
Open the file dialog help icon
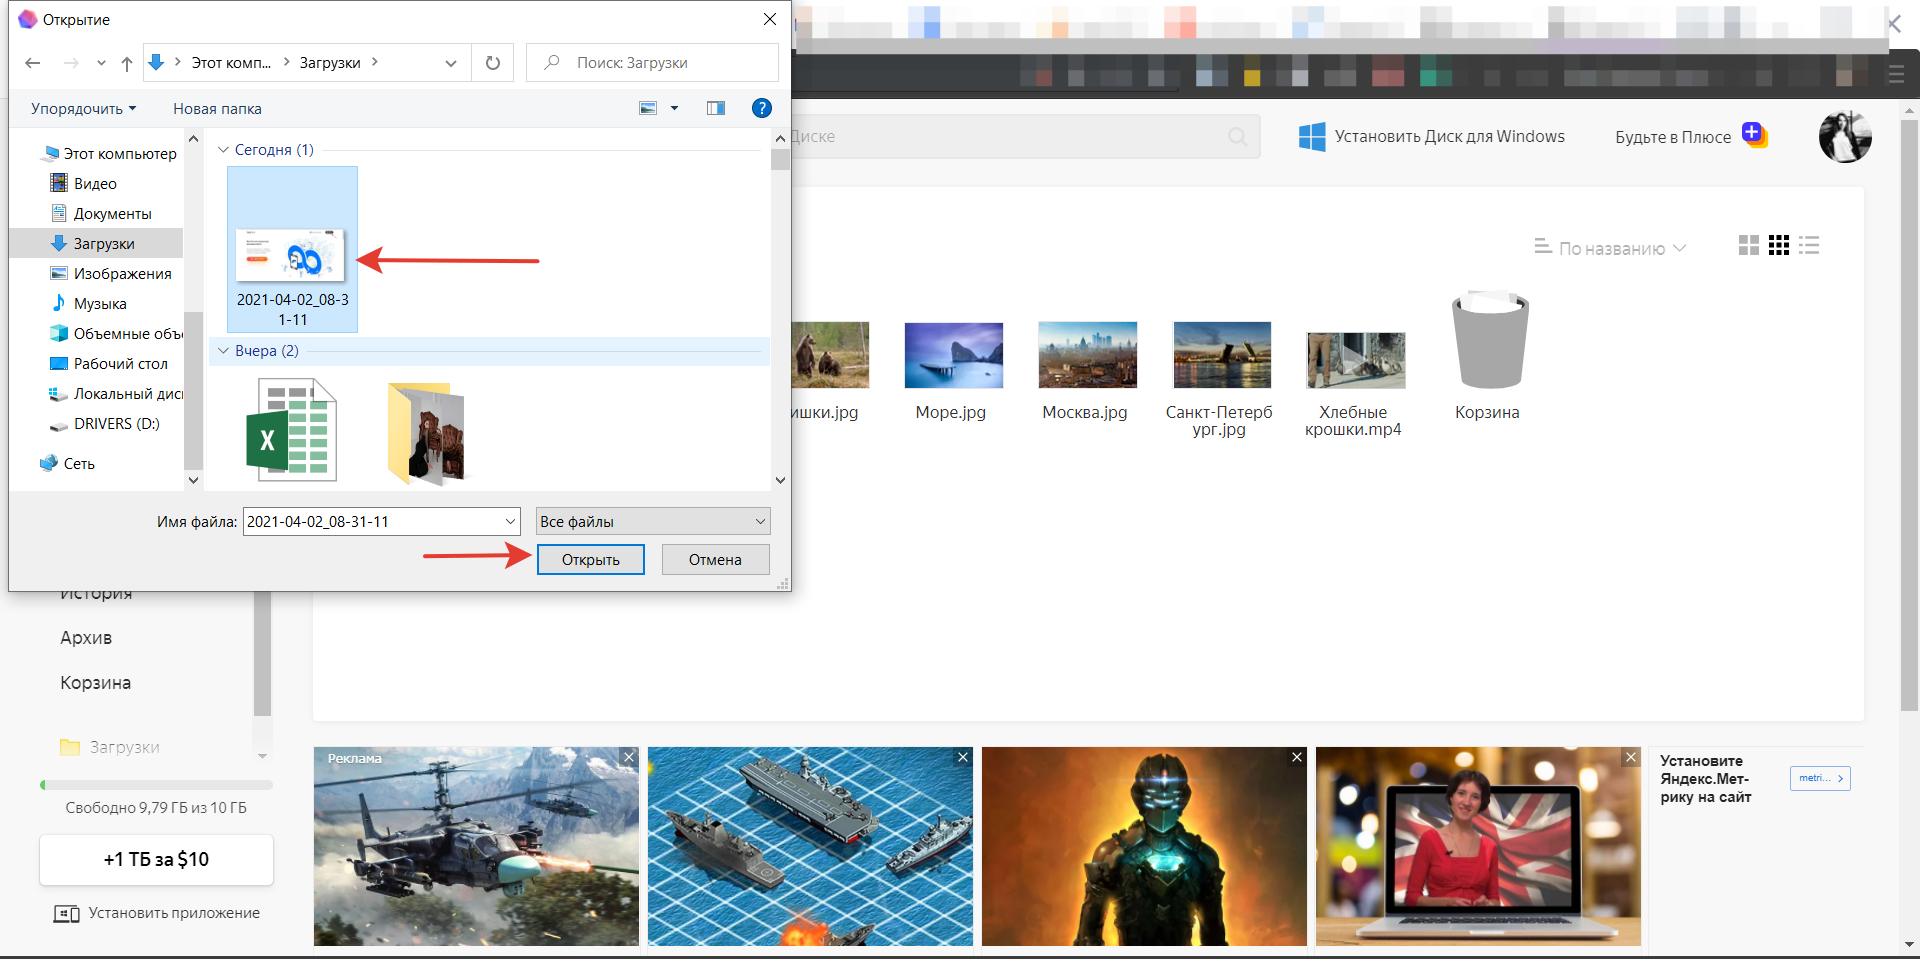(x=761, y=108)
